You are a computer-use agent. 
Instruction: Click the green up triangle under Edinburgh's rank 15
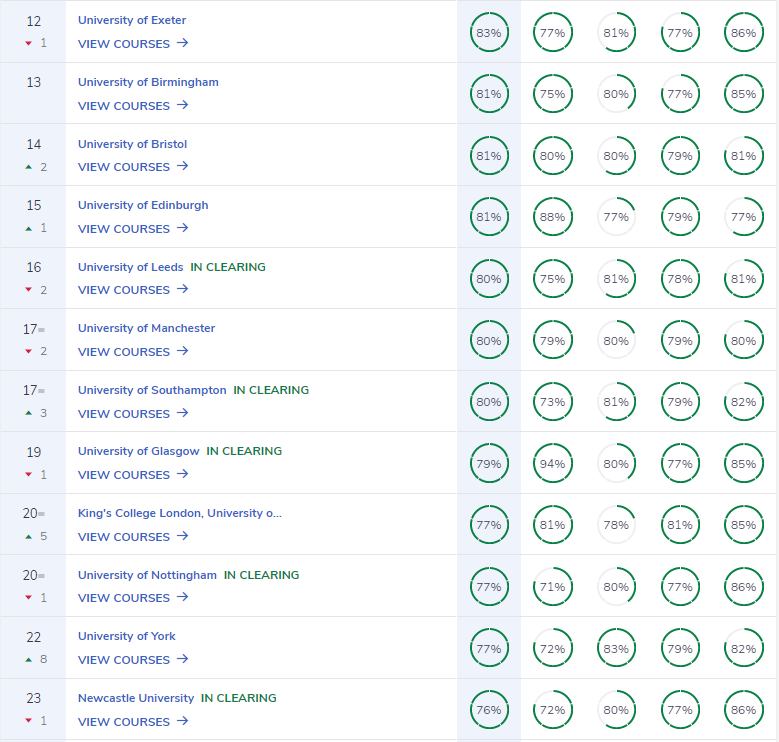click(29, 228)
